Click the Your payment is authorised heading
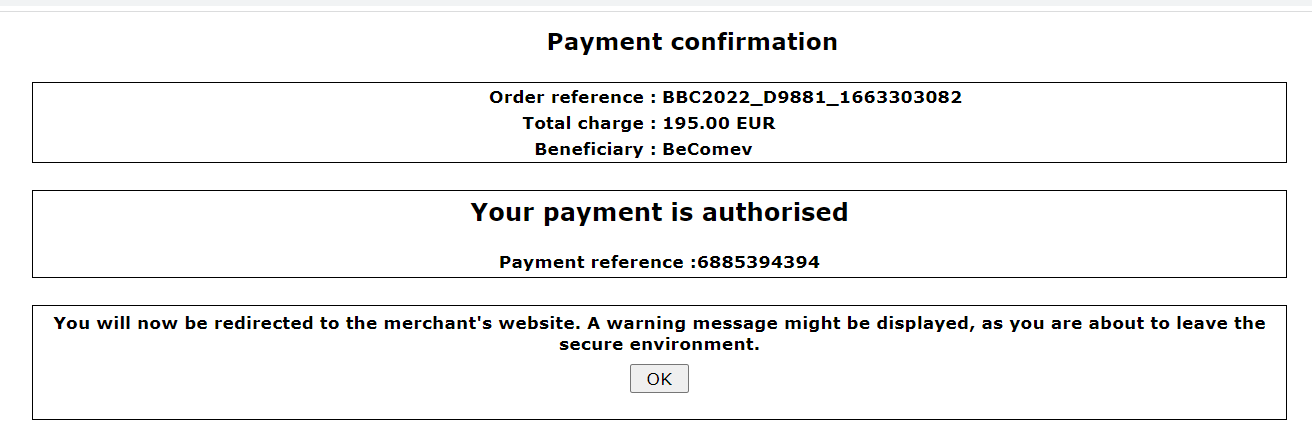This screenshot has height=426, width=1312. pos(659,212)
